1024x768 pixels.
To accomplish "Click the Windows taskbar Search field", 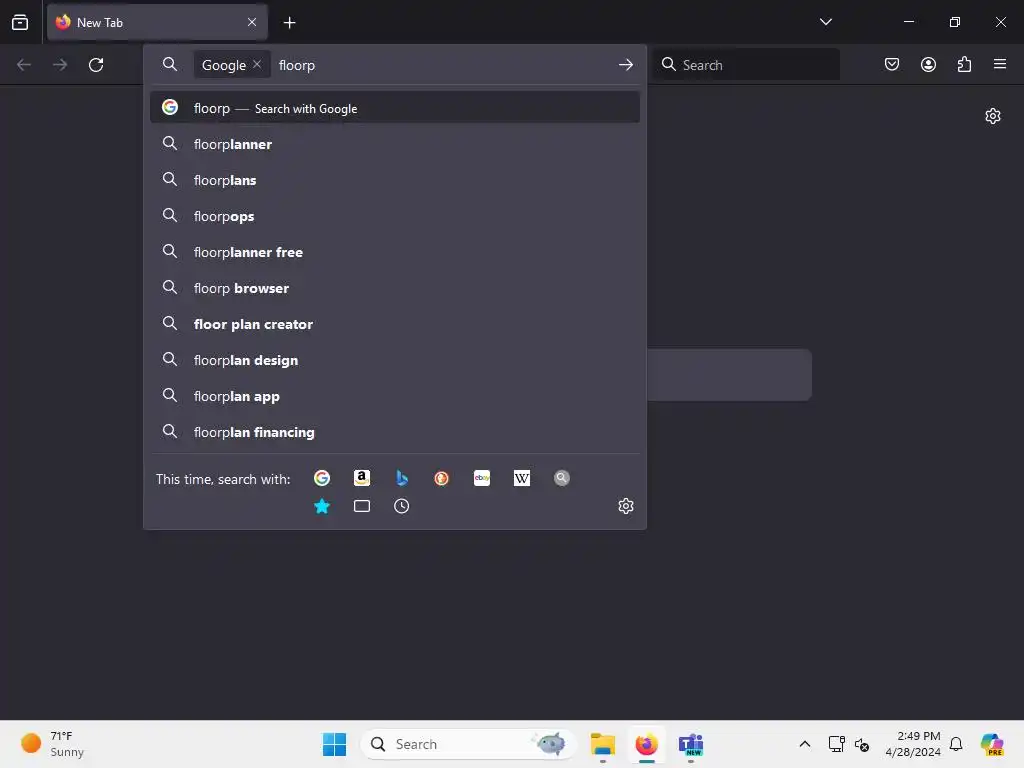I will (x=468, y=744).
